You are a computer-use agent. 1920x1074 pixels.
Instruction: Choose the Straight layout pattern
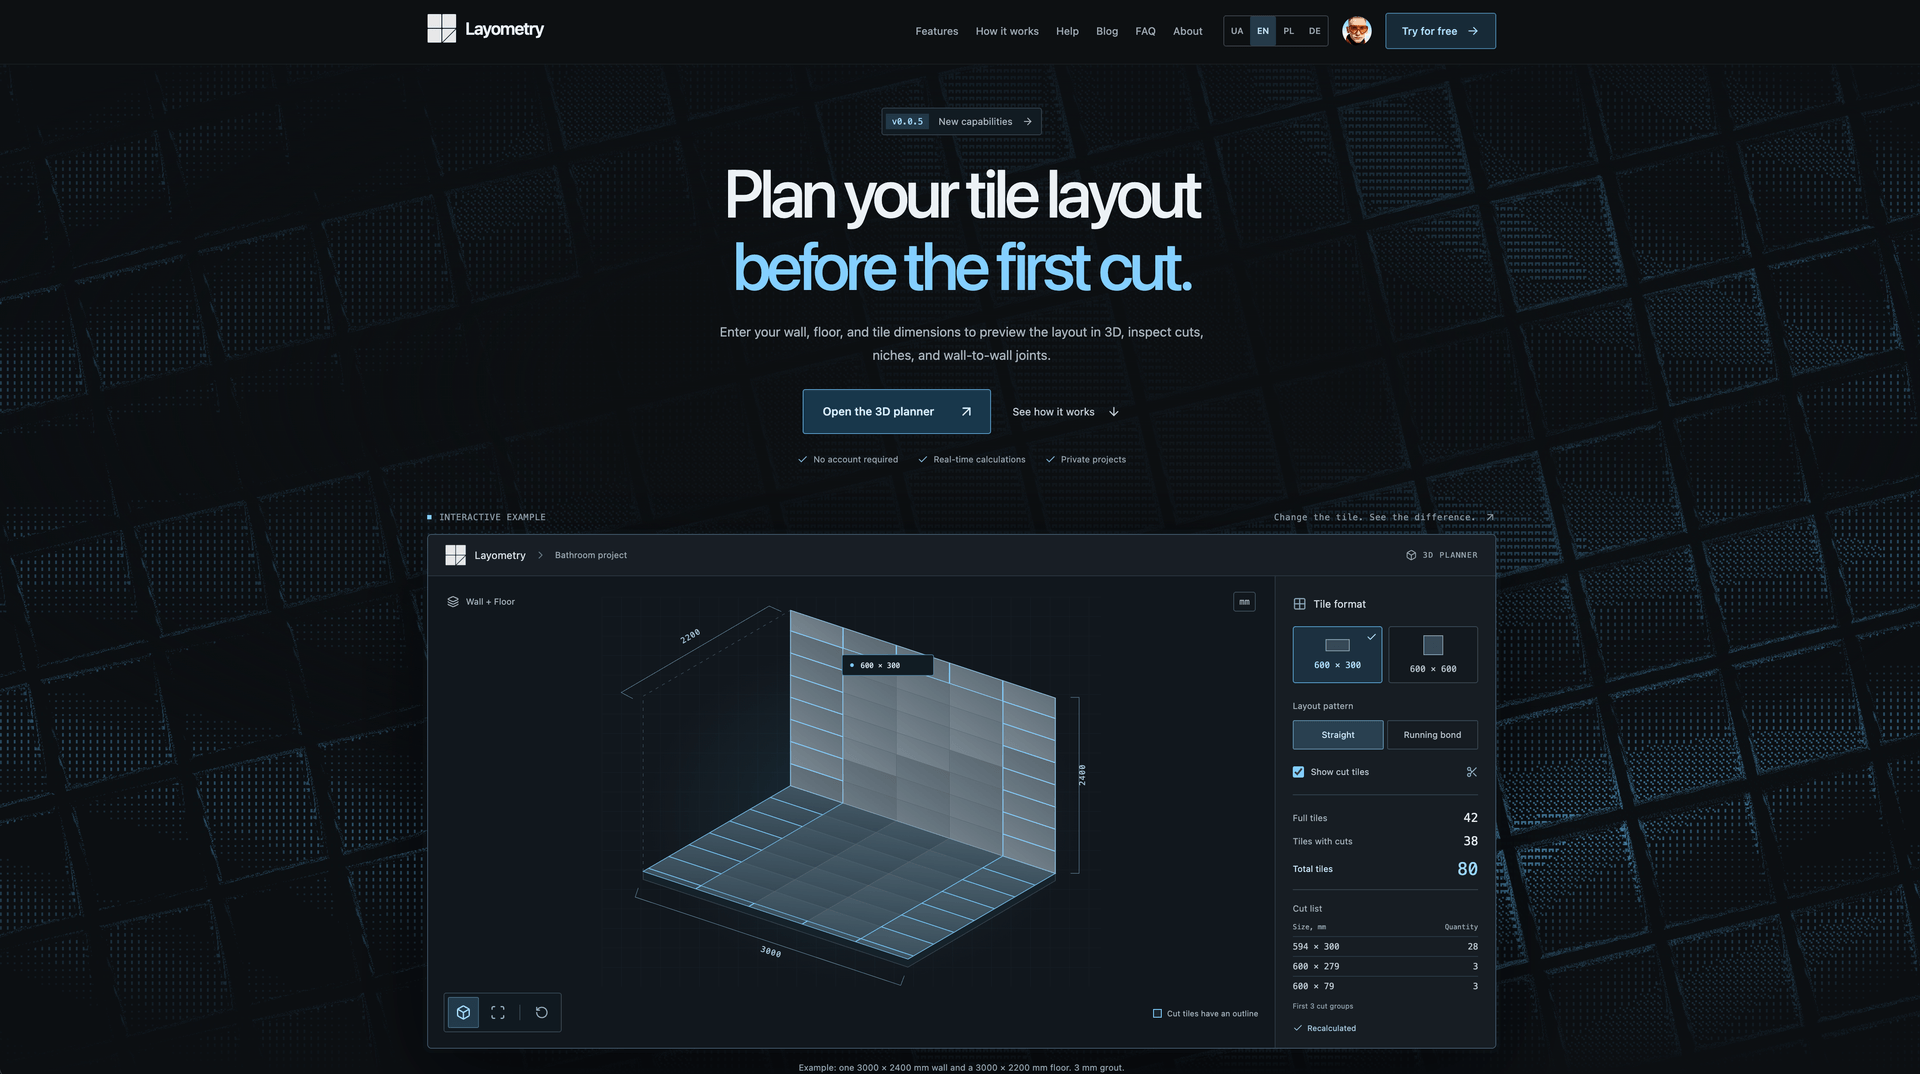pos(1338,735)
